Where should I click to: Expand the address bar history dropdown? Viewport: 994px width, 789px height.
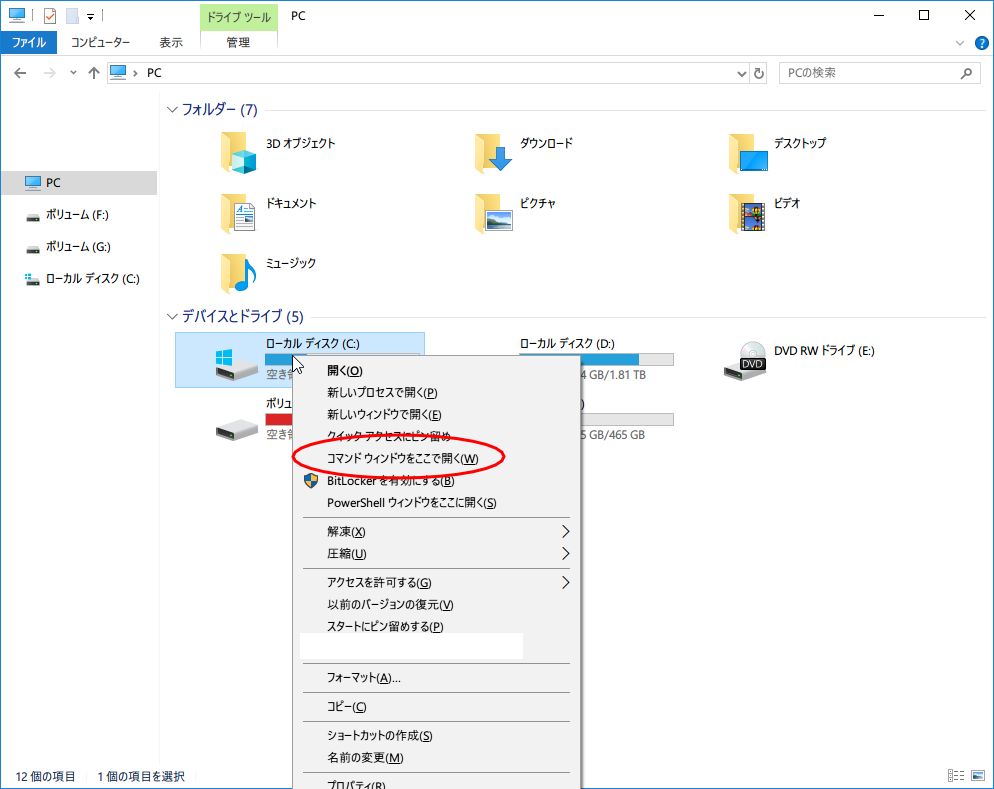tap(741, 73)
